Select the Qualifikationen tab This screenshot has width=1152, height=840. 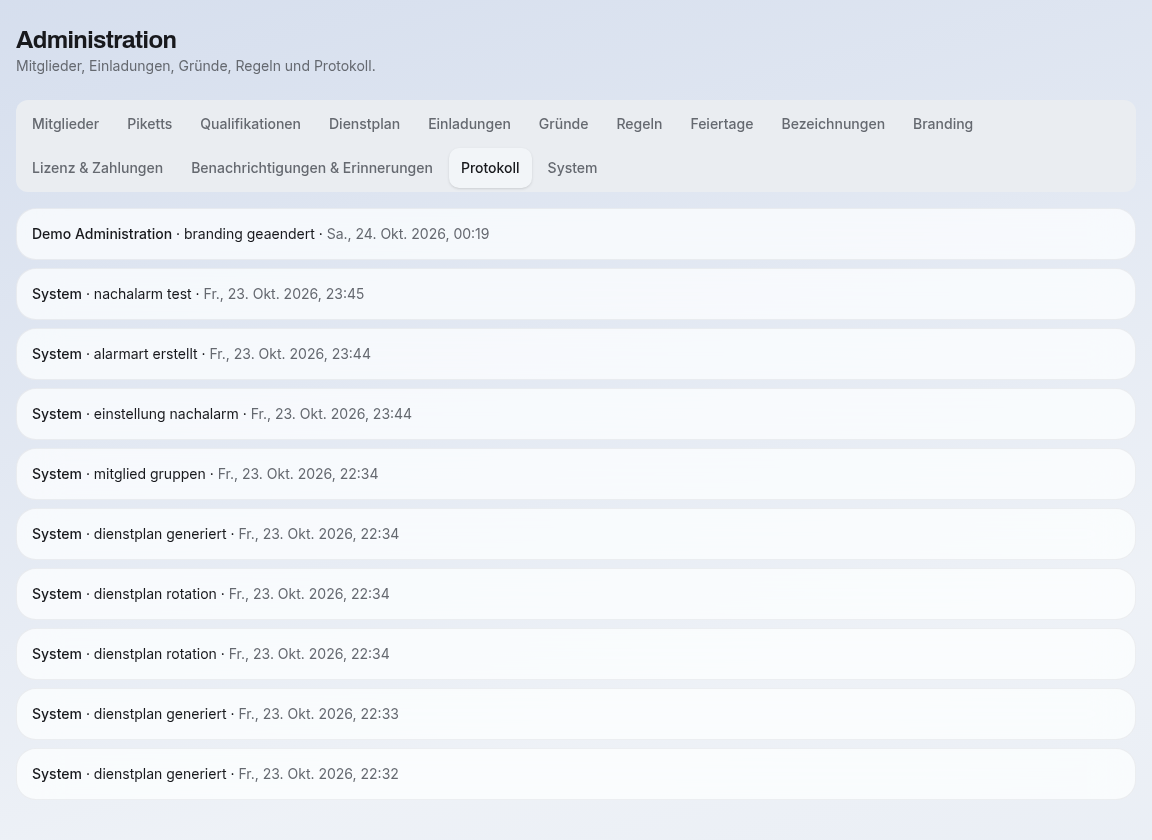(251, 124)
